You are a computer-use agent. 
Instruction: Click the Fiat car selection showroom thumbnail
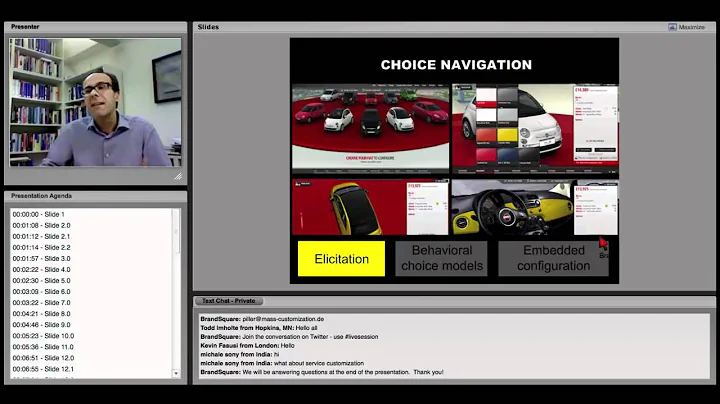pos(371,128)
